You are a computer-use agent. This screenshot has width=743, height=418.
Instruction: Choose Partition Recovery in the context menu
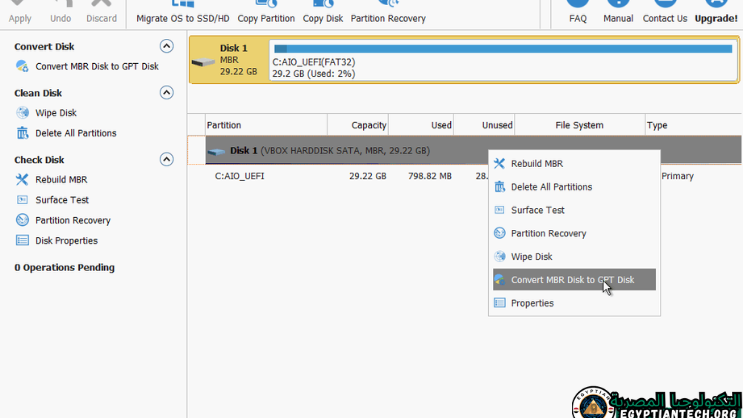[574, 233]
